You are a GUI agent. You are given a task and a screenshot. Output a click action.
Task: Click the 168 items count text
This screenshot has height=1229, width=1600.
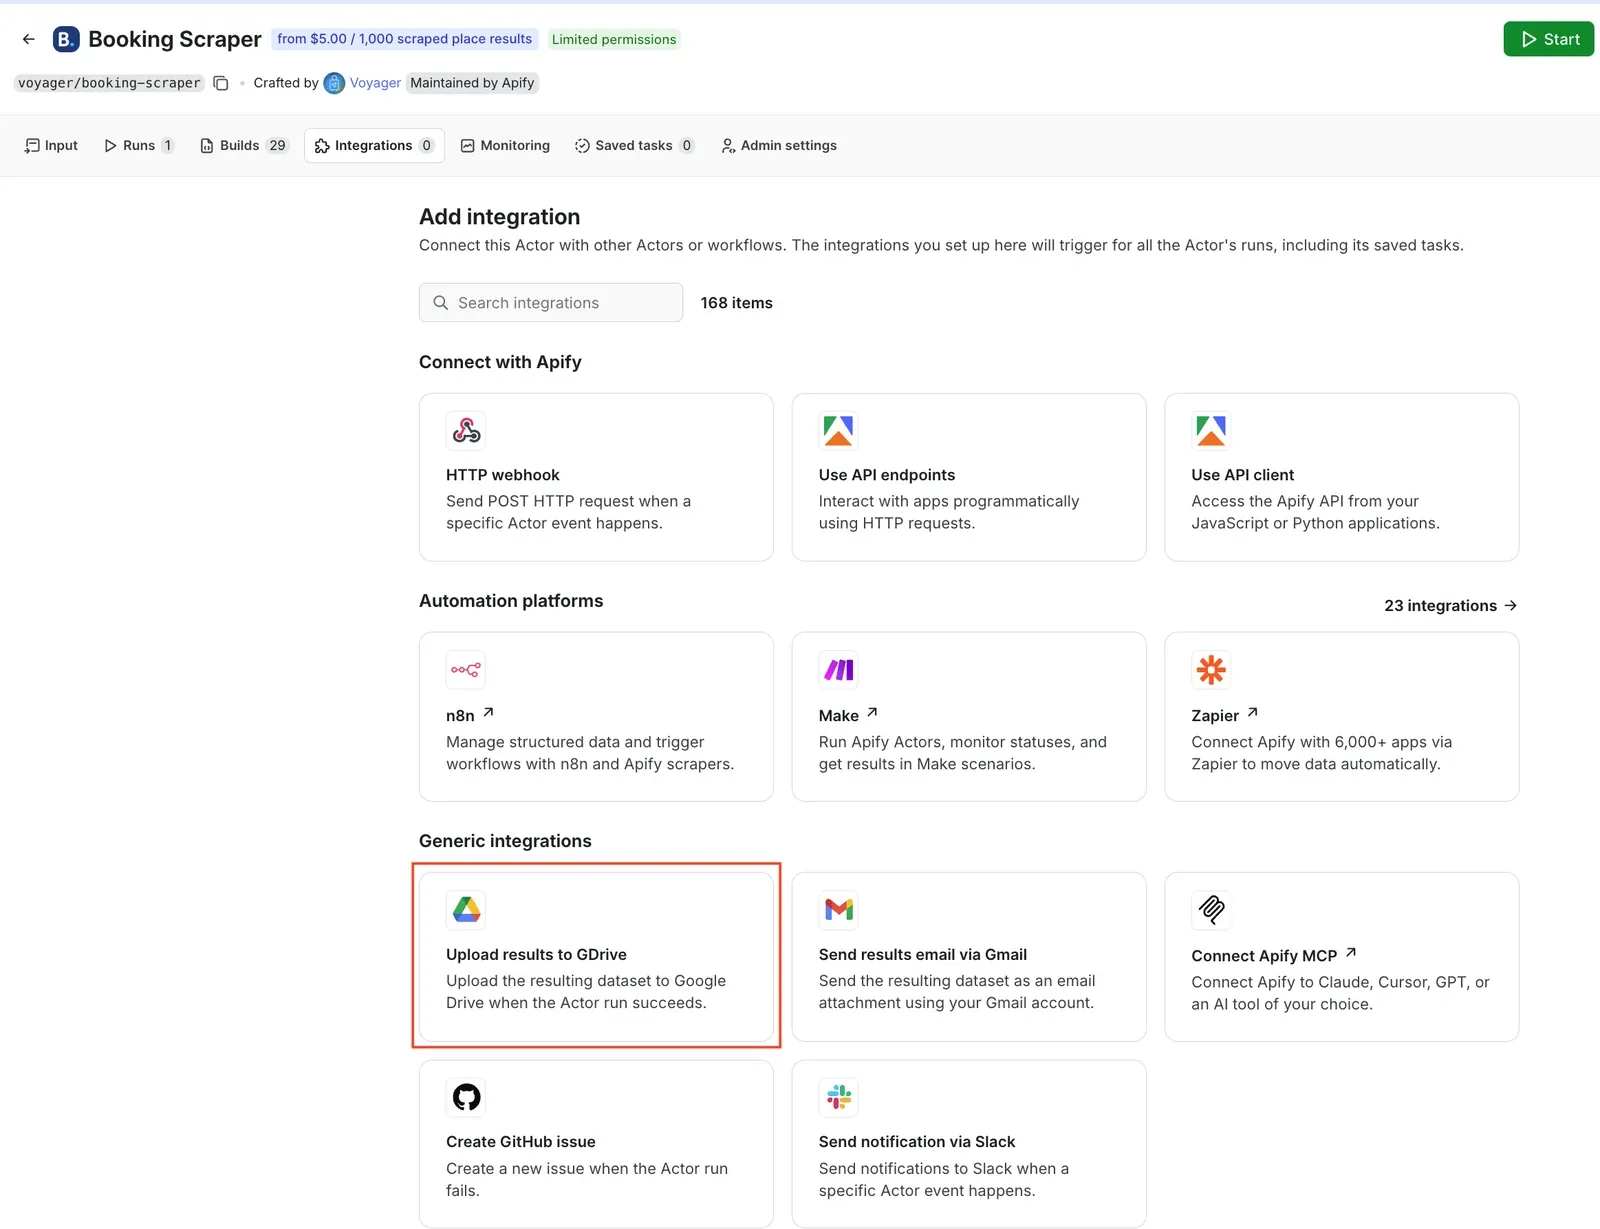coord(737,303)
